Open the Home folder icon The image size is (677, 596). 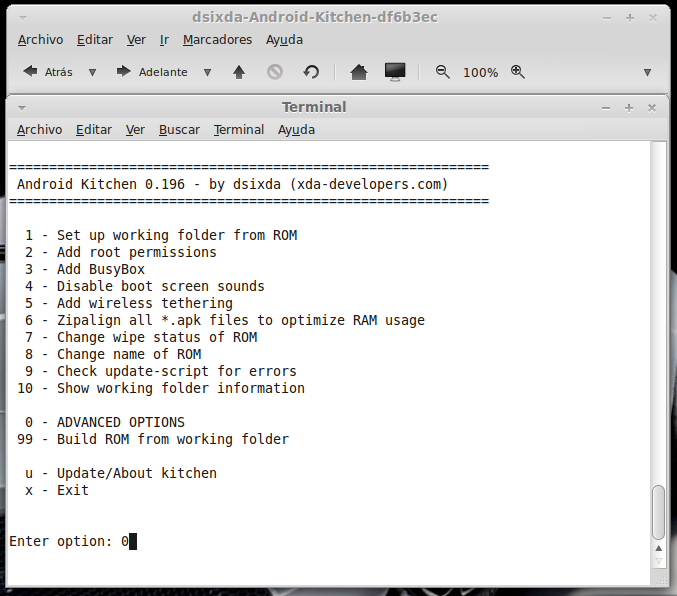[358, 72]
